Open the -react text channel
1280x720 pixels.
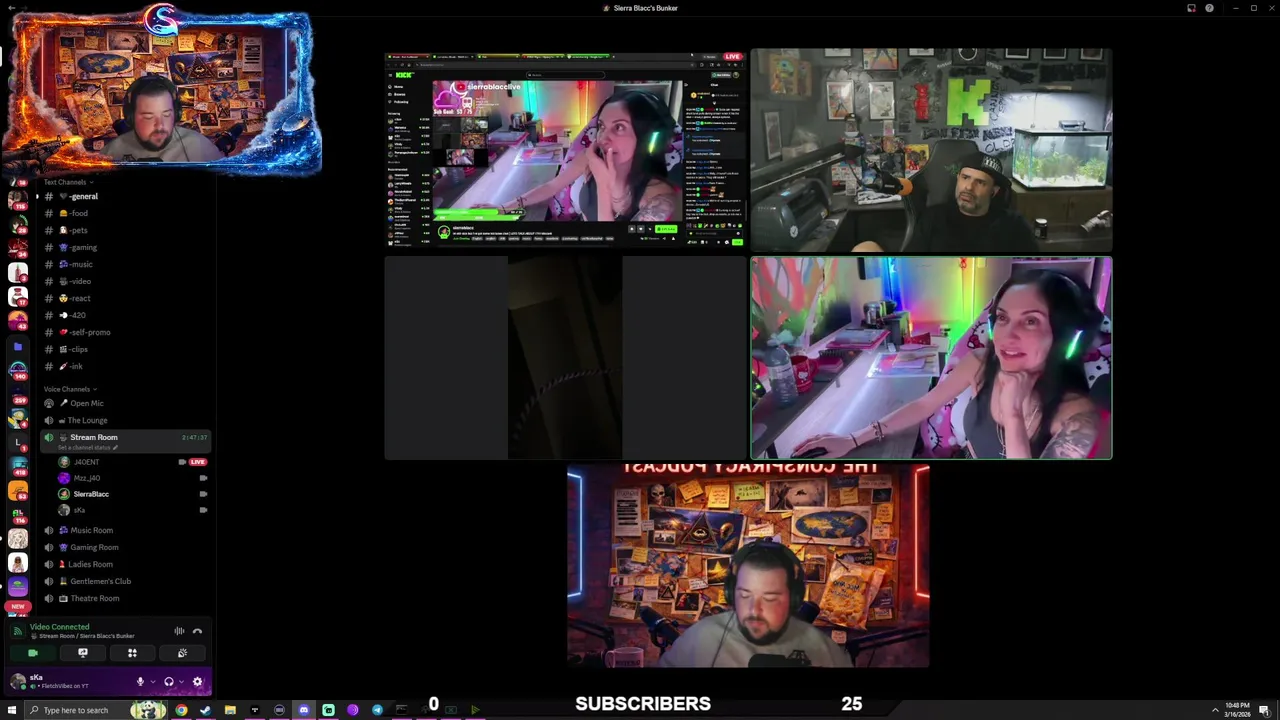tap(125, 298)
